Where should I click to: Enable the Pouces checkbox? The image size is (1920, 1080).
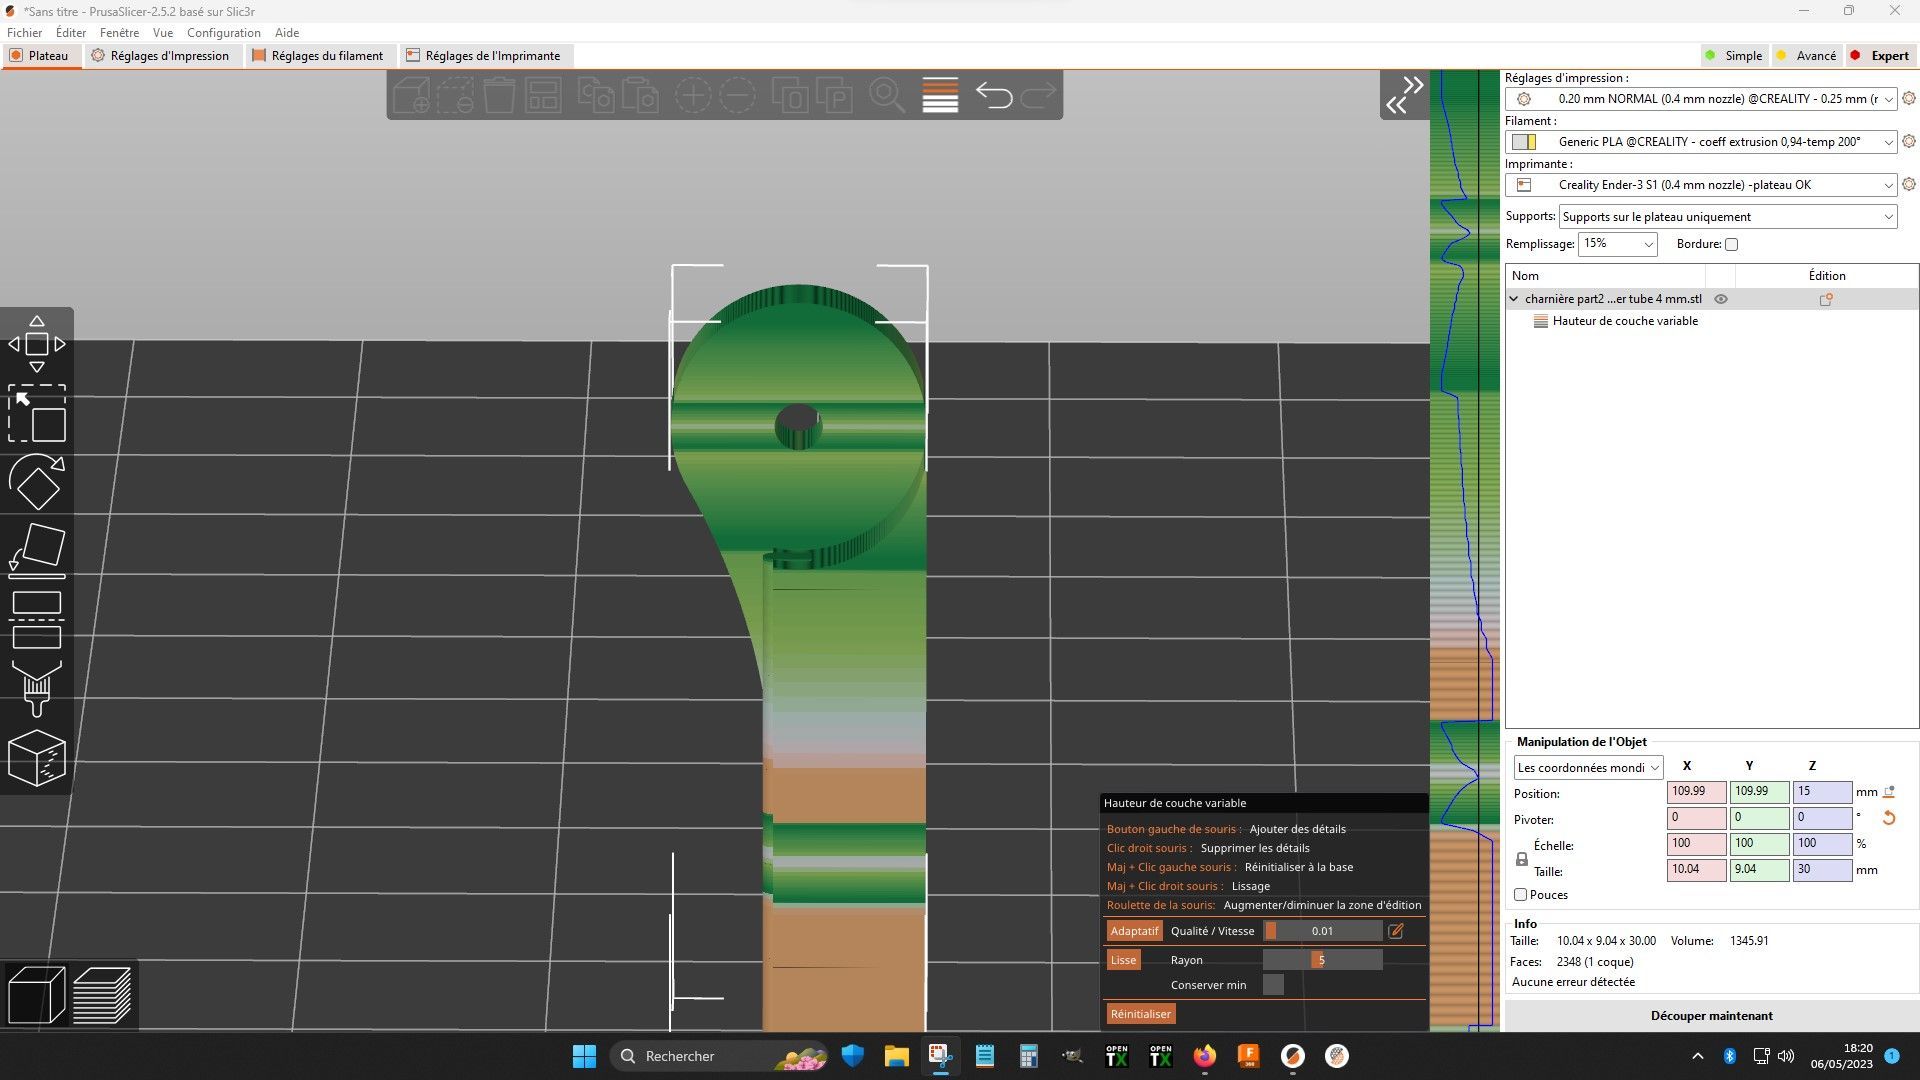[1520, 895]
